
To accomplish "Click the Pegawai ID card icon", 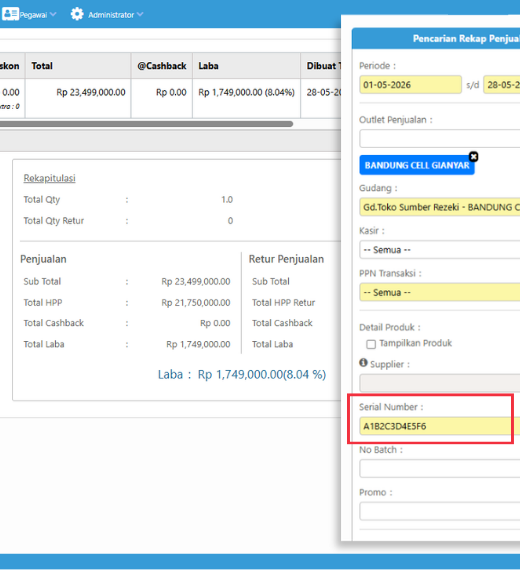I will coord(10,14).
